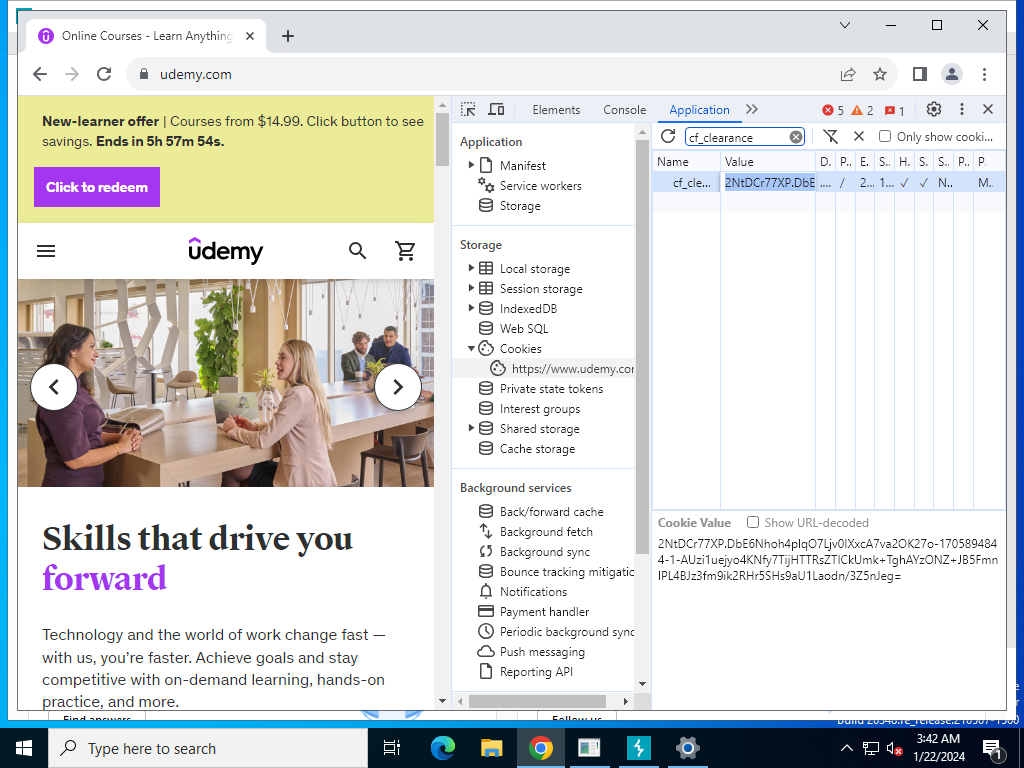The image size is (1024, 768).
Task: Switch to the Elements tab
Action: [x=556, y=110]
